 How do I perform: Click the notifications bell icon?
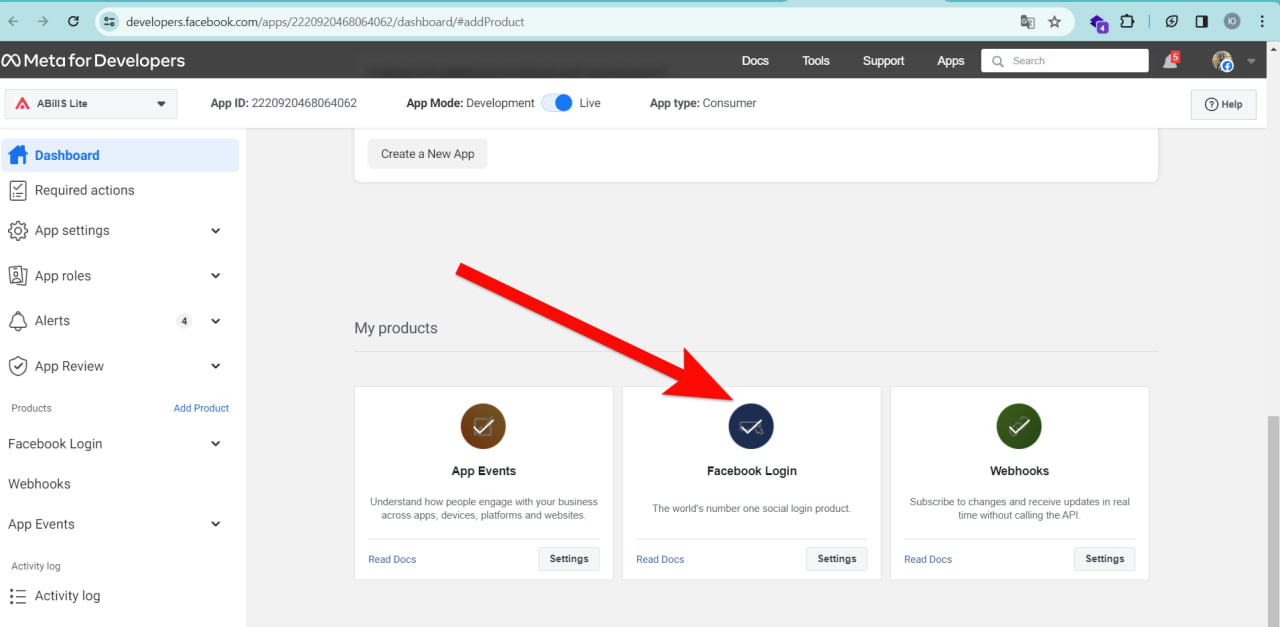pyautogui.click(x=1169, y=61)
